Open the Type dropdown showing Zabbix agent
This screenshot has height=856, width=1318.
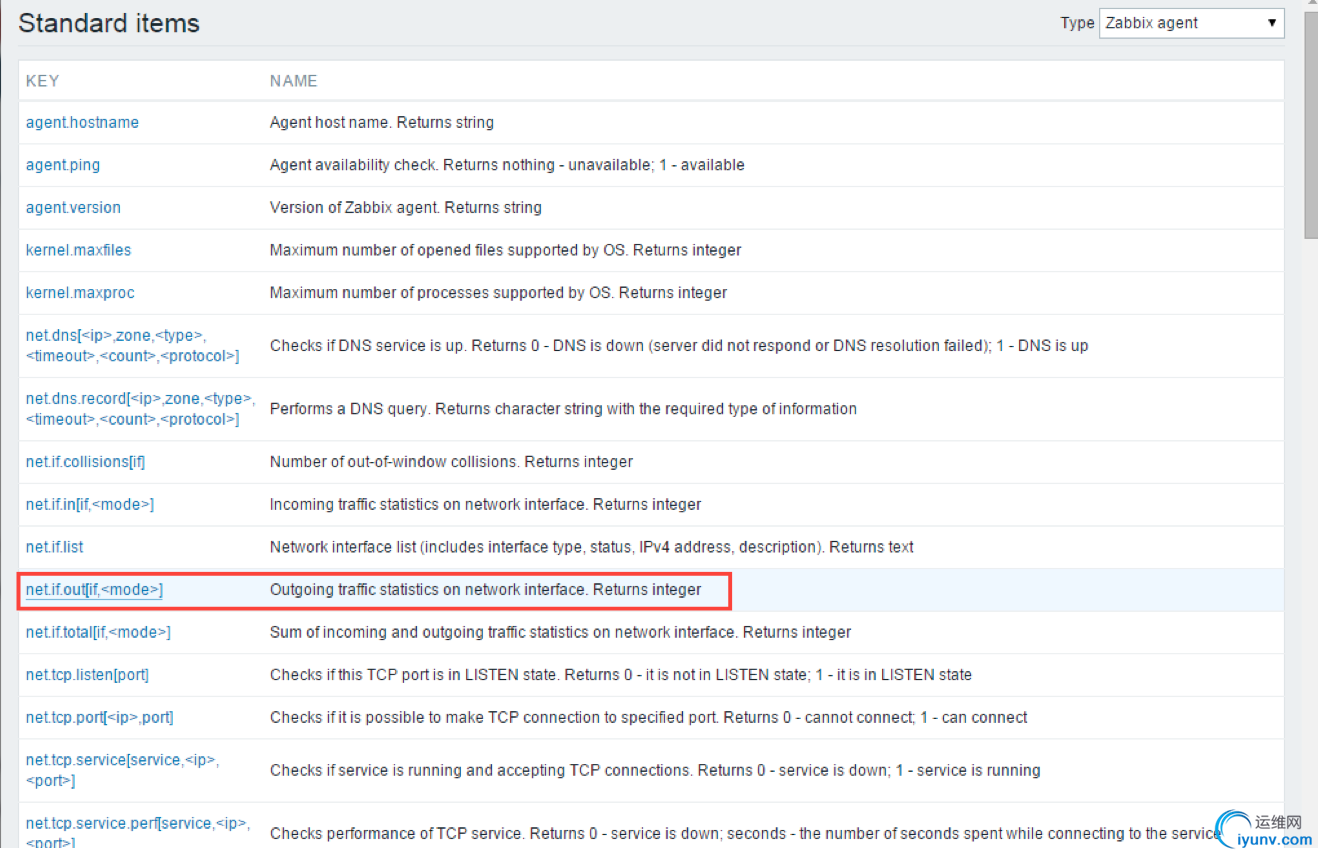click(1190, 23)
